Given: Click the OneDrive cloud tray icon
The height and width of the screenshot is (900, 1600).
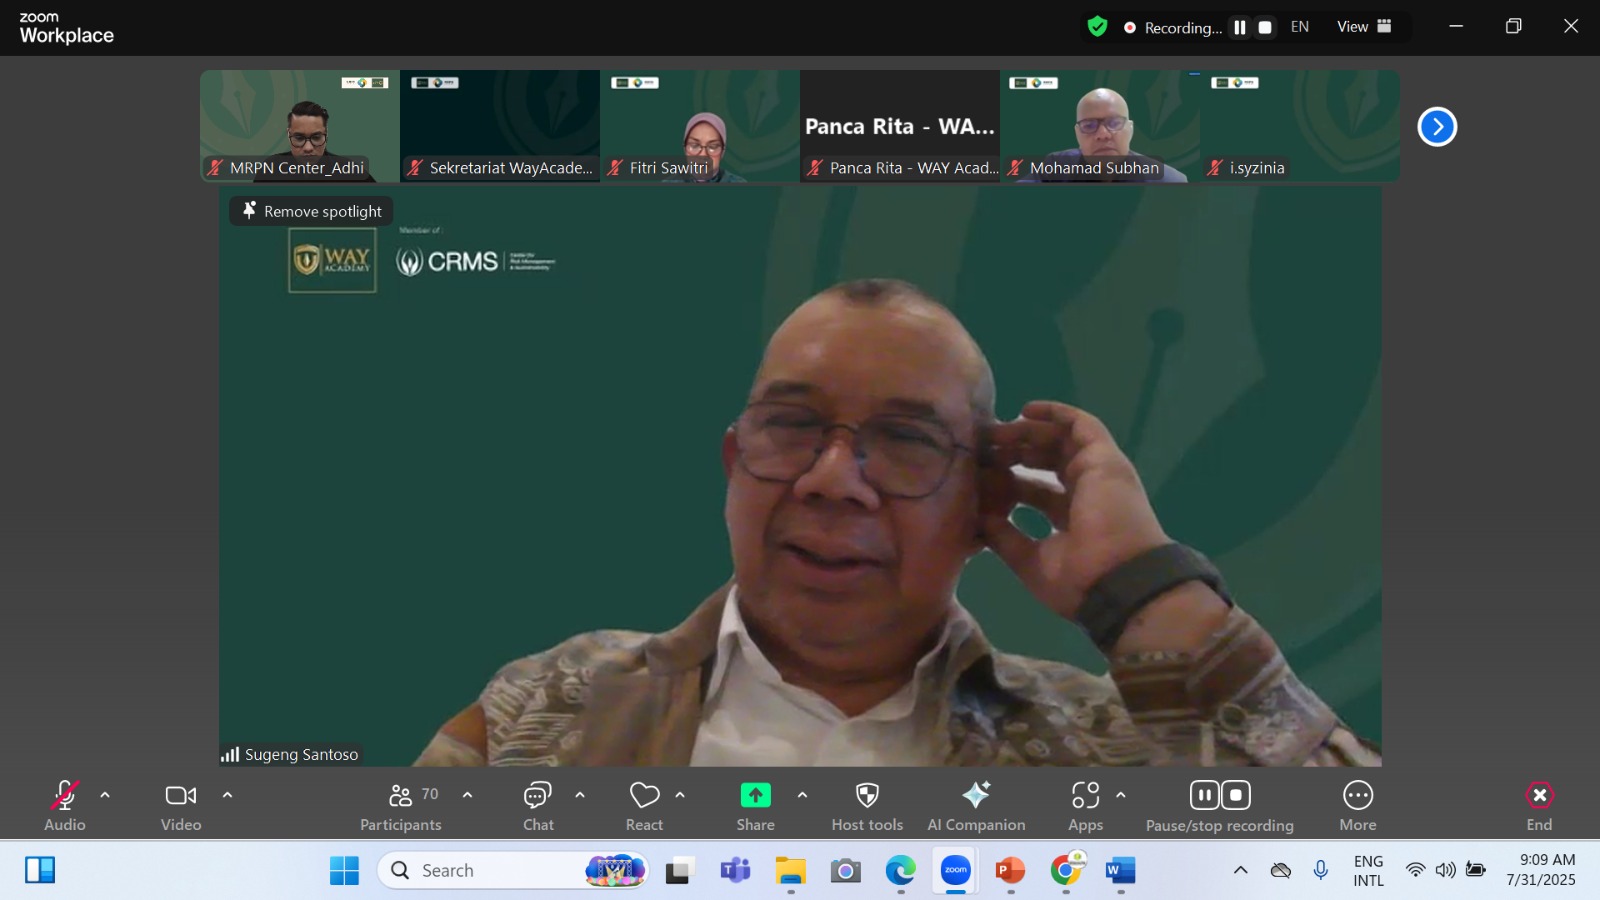Looking at the screenshot, I should pyautogui.click(x=1281, y=870).
